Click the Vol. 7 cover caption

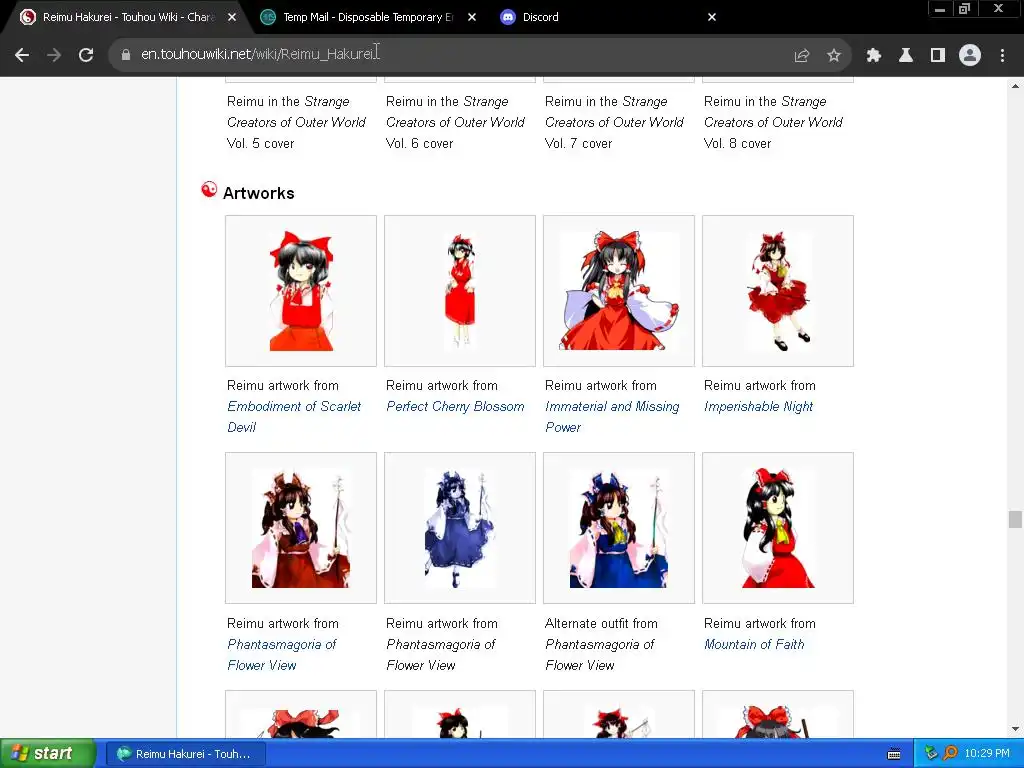pyautogui.click(x=614, y=122)
